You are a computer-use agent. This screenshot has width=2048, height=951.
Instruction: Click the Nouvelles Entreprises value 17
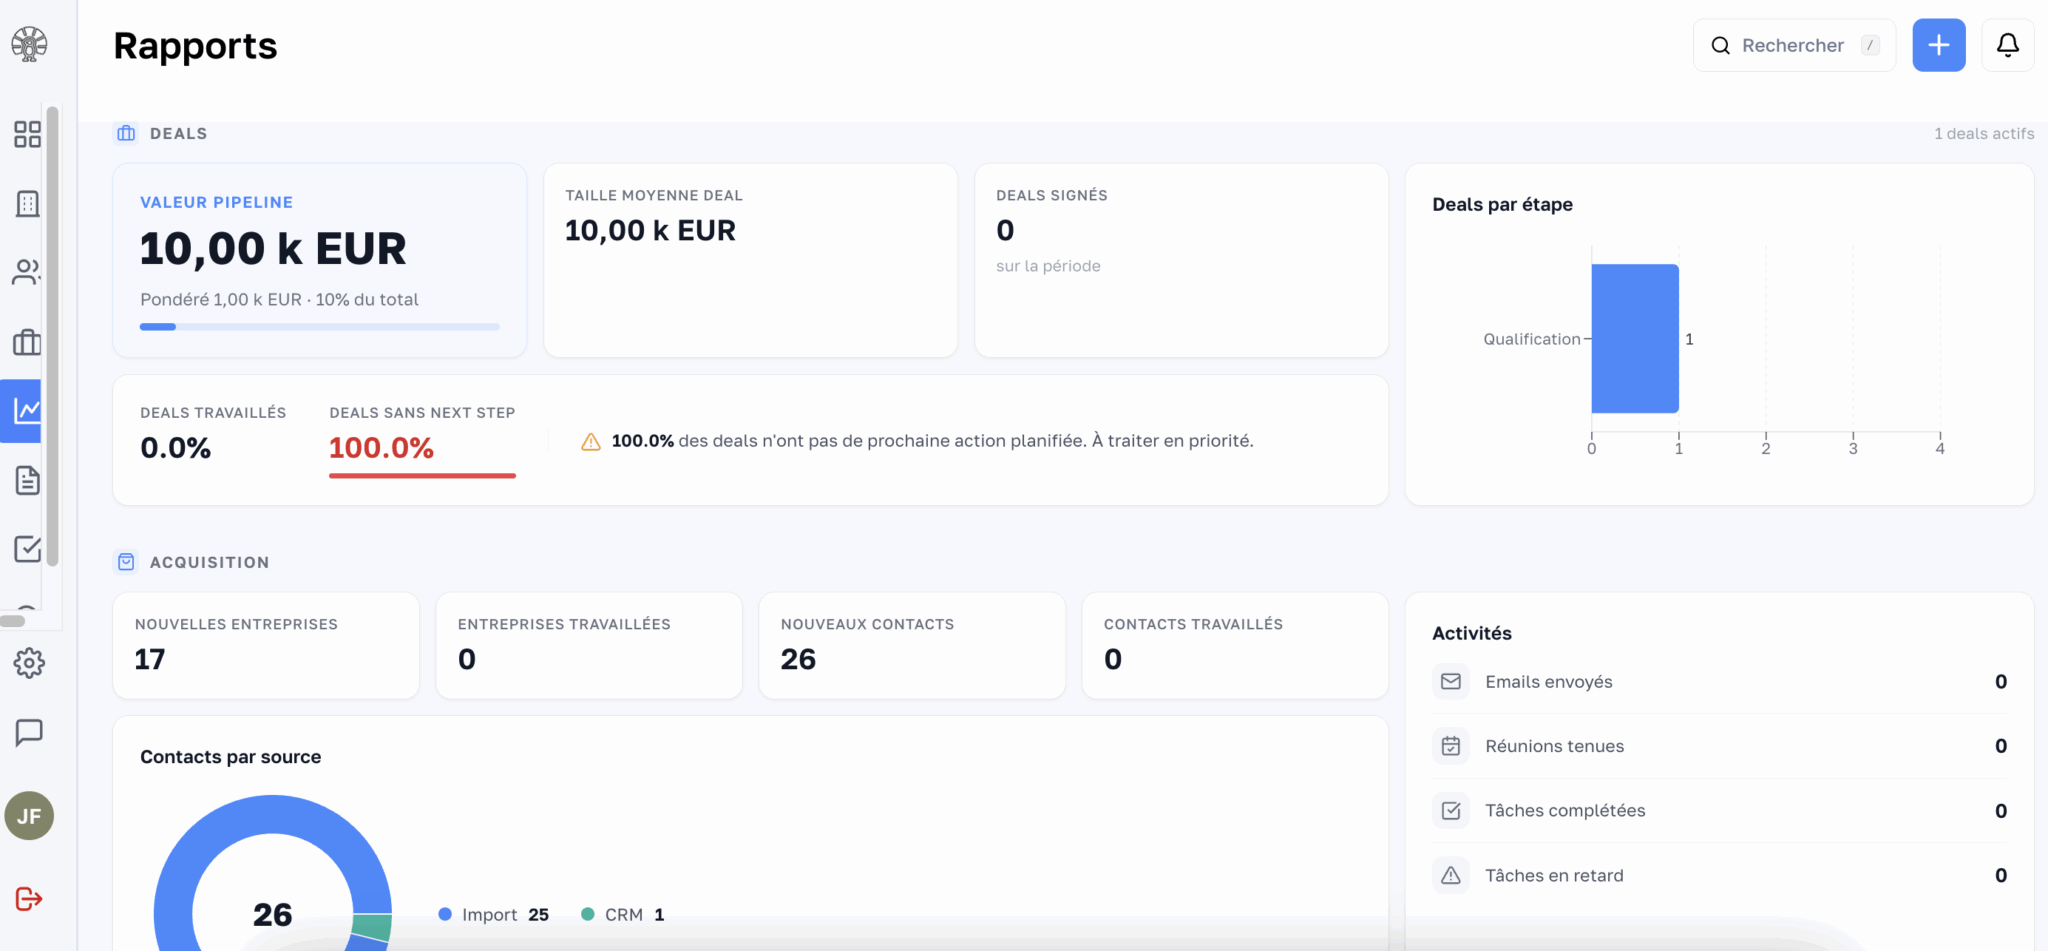150,659
